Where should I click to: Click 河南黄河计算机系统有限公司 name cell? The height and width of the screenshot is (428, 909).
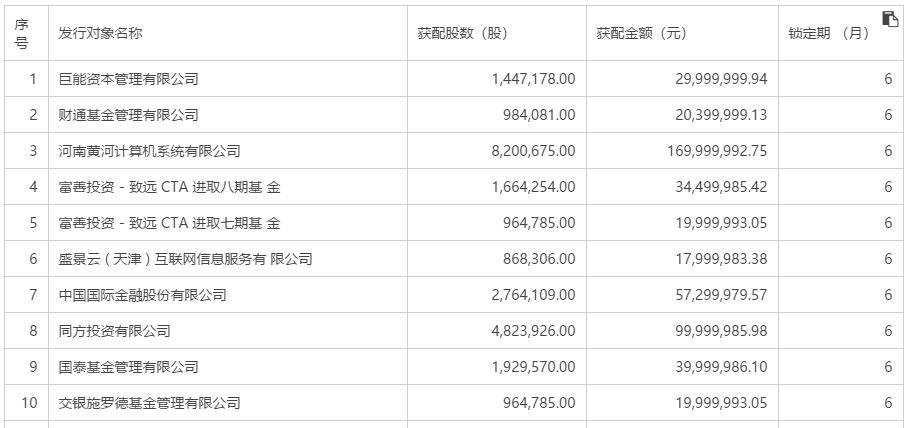(150, 151)
